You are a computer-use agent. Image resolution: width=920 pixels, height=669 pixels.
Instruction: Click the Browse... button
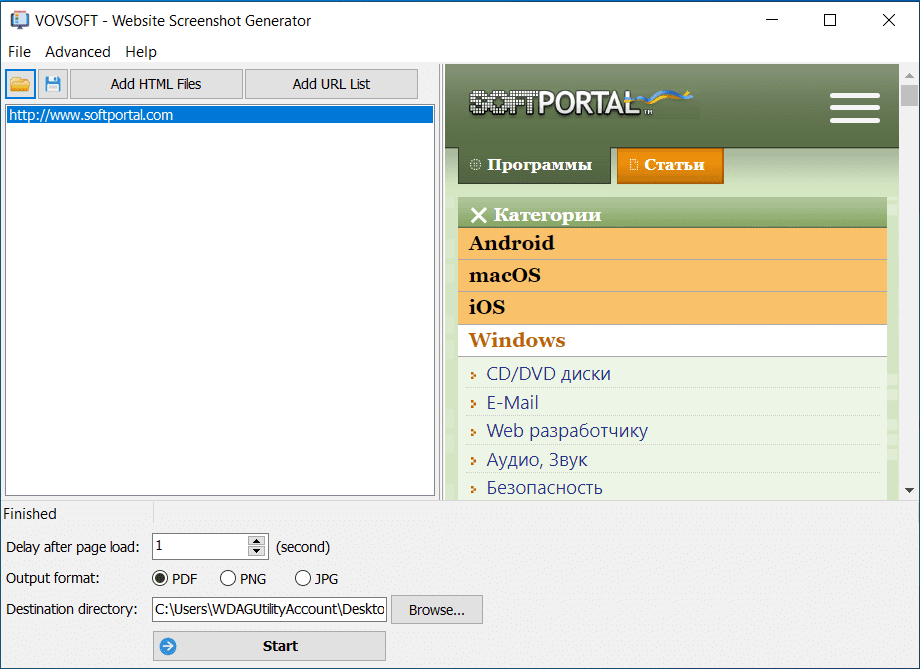point(437,610)
